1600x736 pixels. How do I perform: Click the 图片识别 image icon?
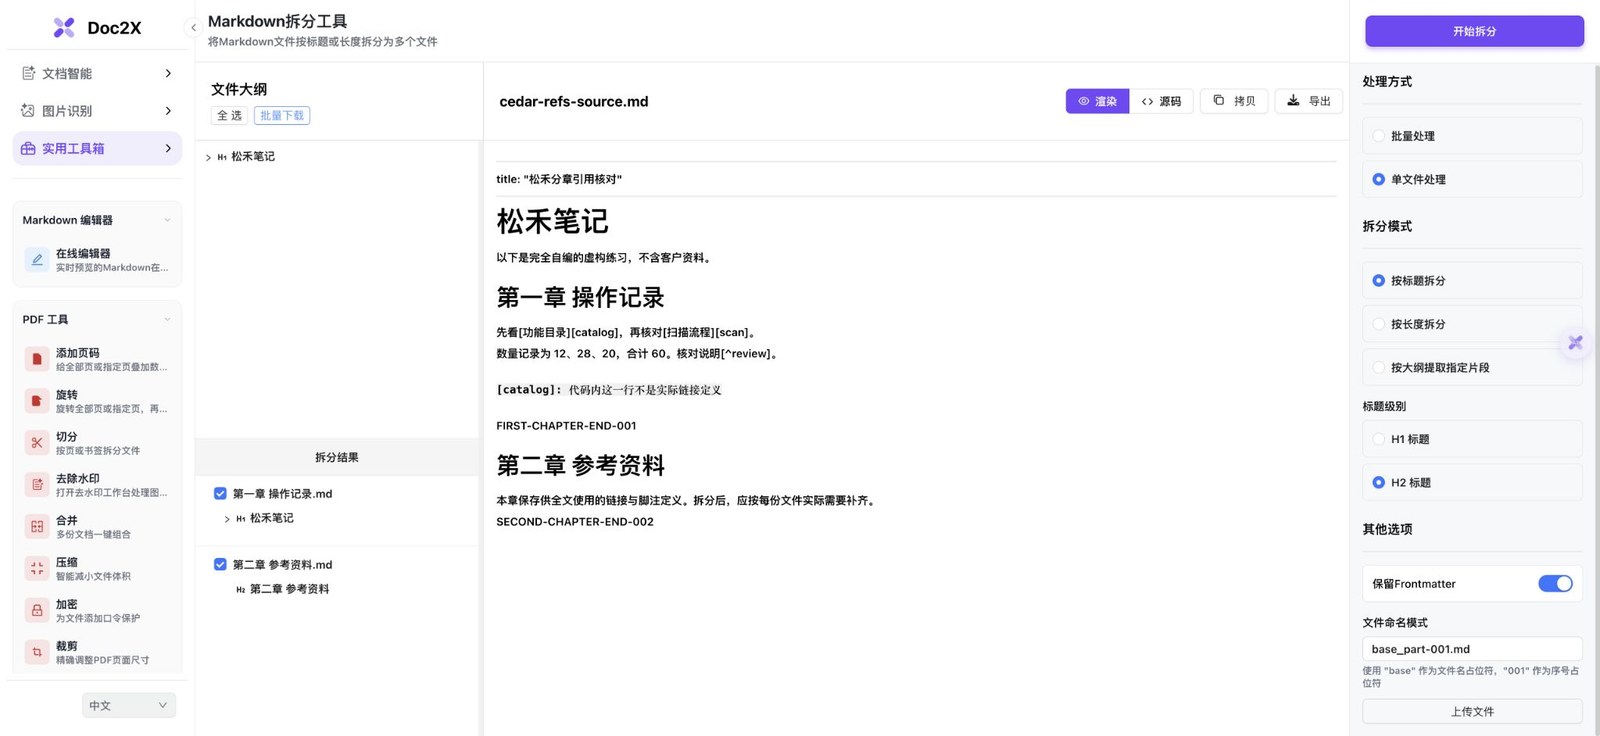28,111
